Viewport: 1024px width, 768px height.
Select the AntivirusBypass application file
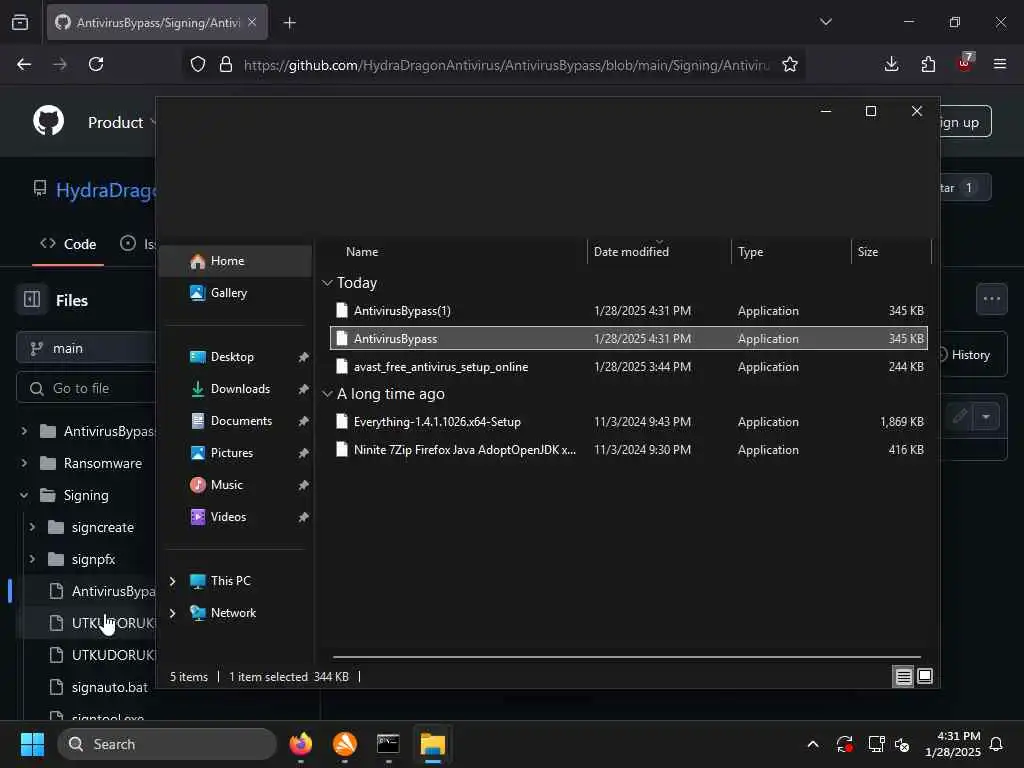tap(629, 339)
